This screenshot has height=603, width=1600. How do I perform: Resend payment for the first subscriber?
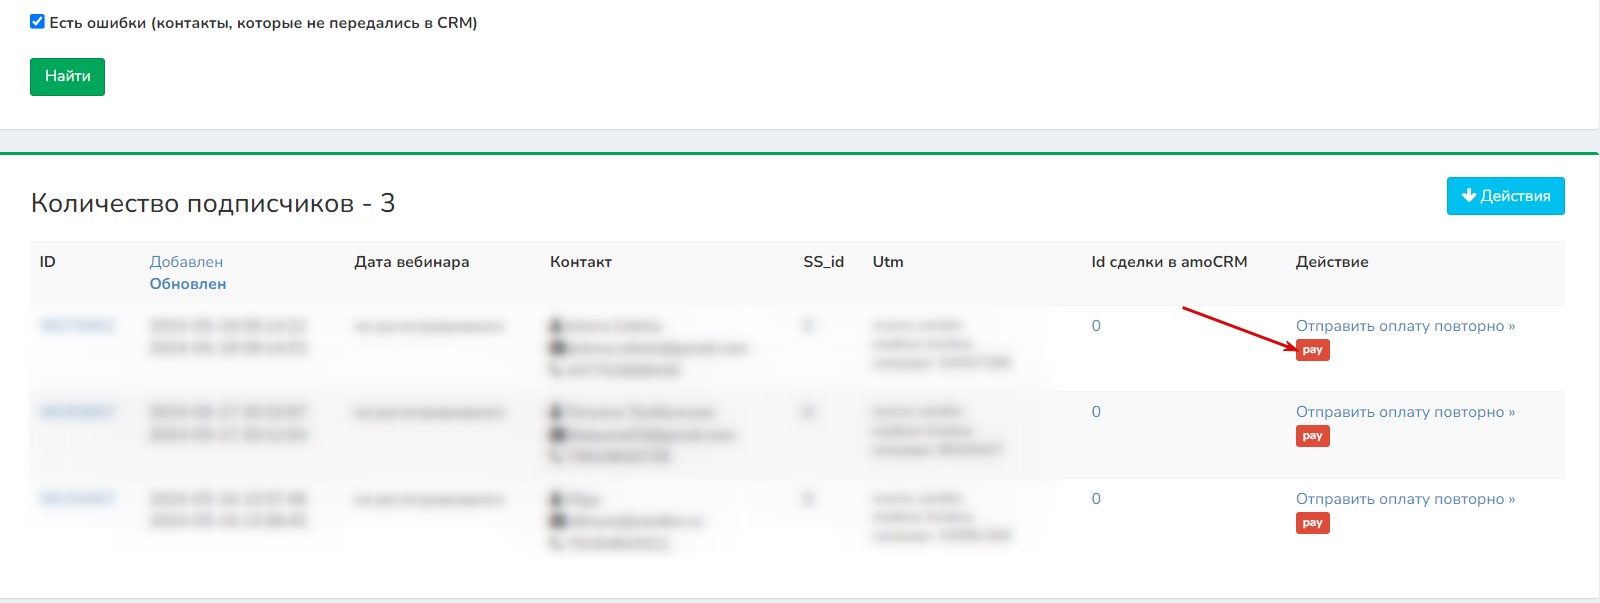point(1404,326)
